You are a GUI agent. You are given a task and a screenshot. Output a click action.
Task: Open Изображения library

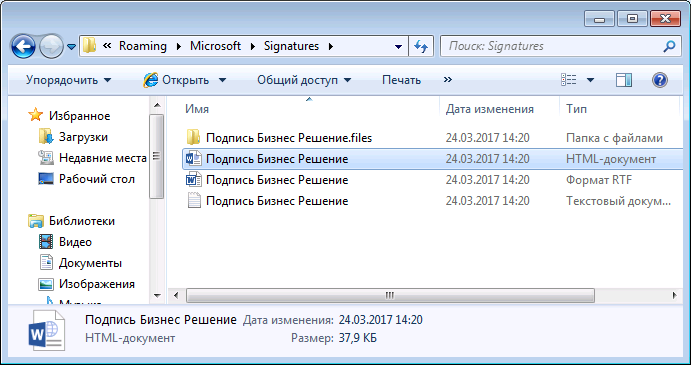(97, 284)
